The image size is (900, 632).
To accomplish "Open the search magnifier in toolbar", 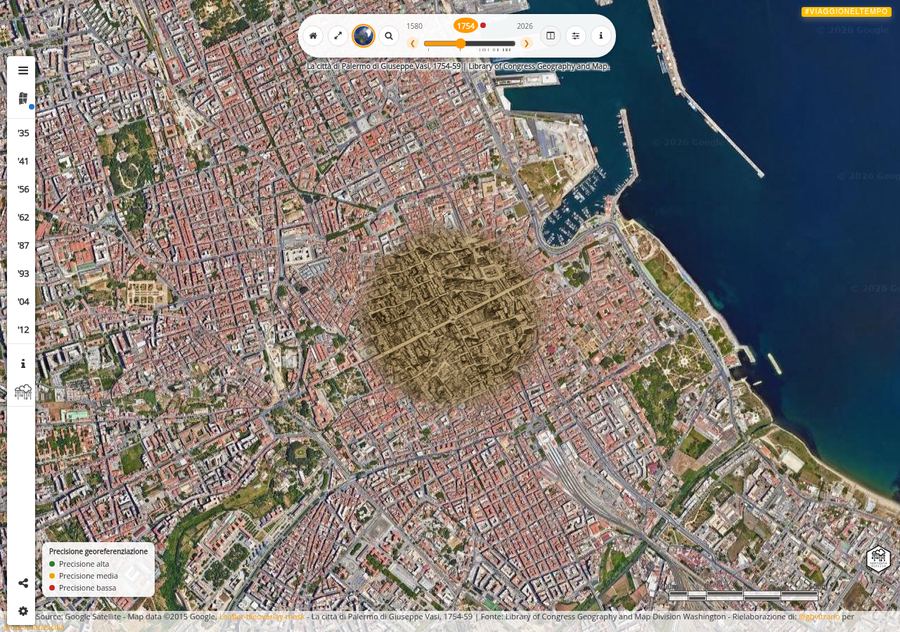I will coord(389,36).
